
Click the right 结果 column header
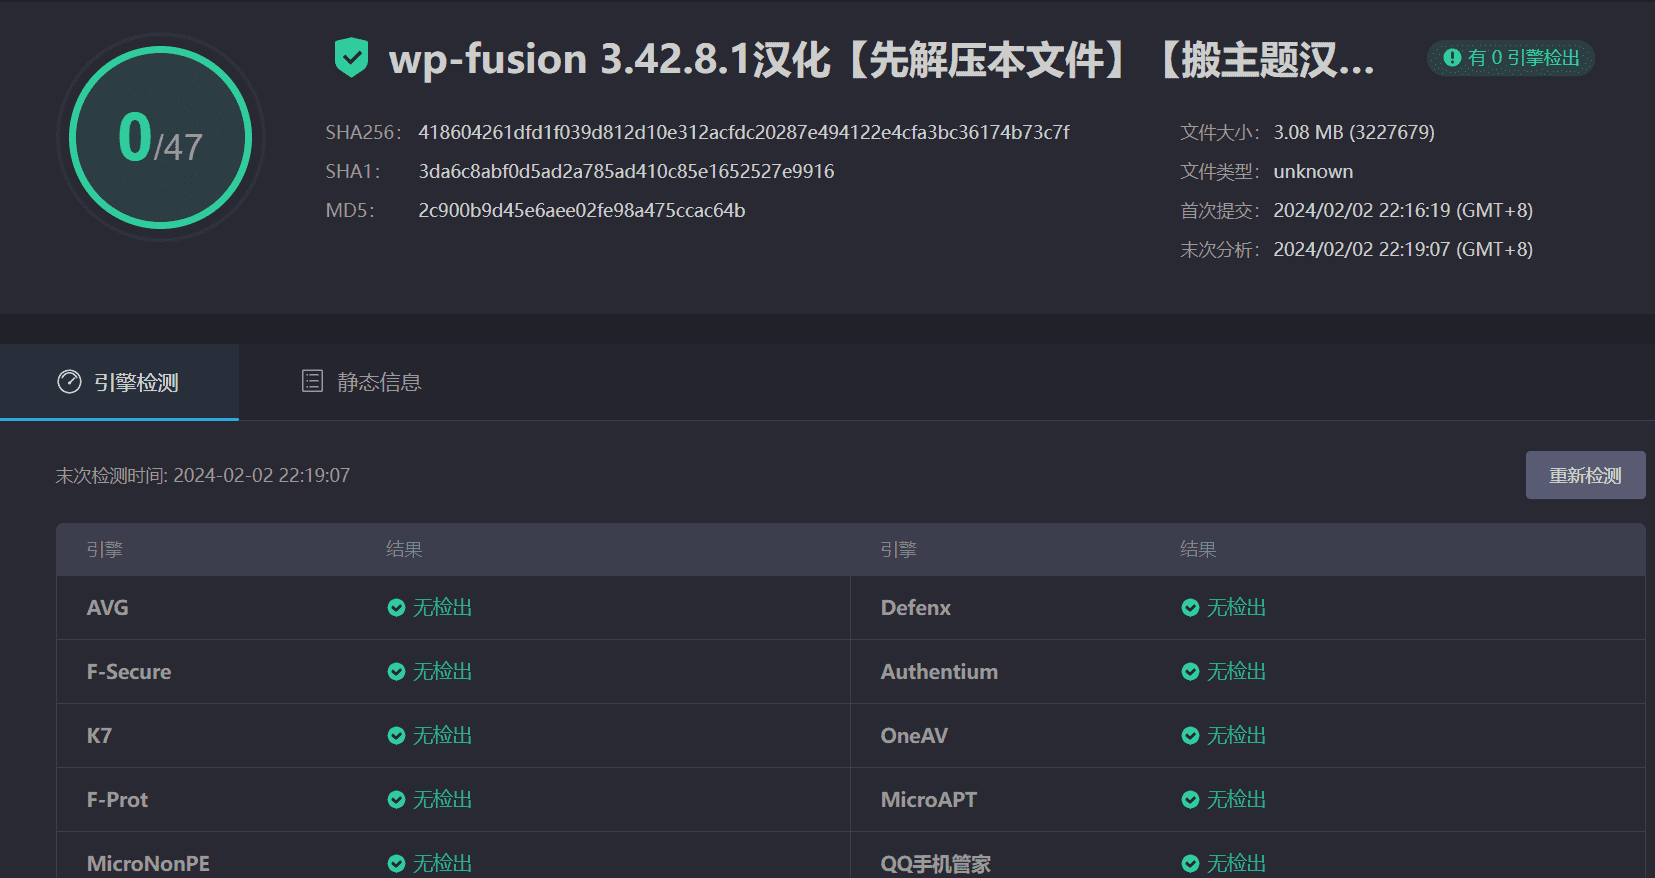coord(1198,549)
